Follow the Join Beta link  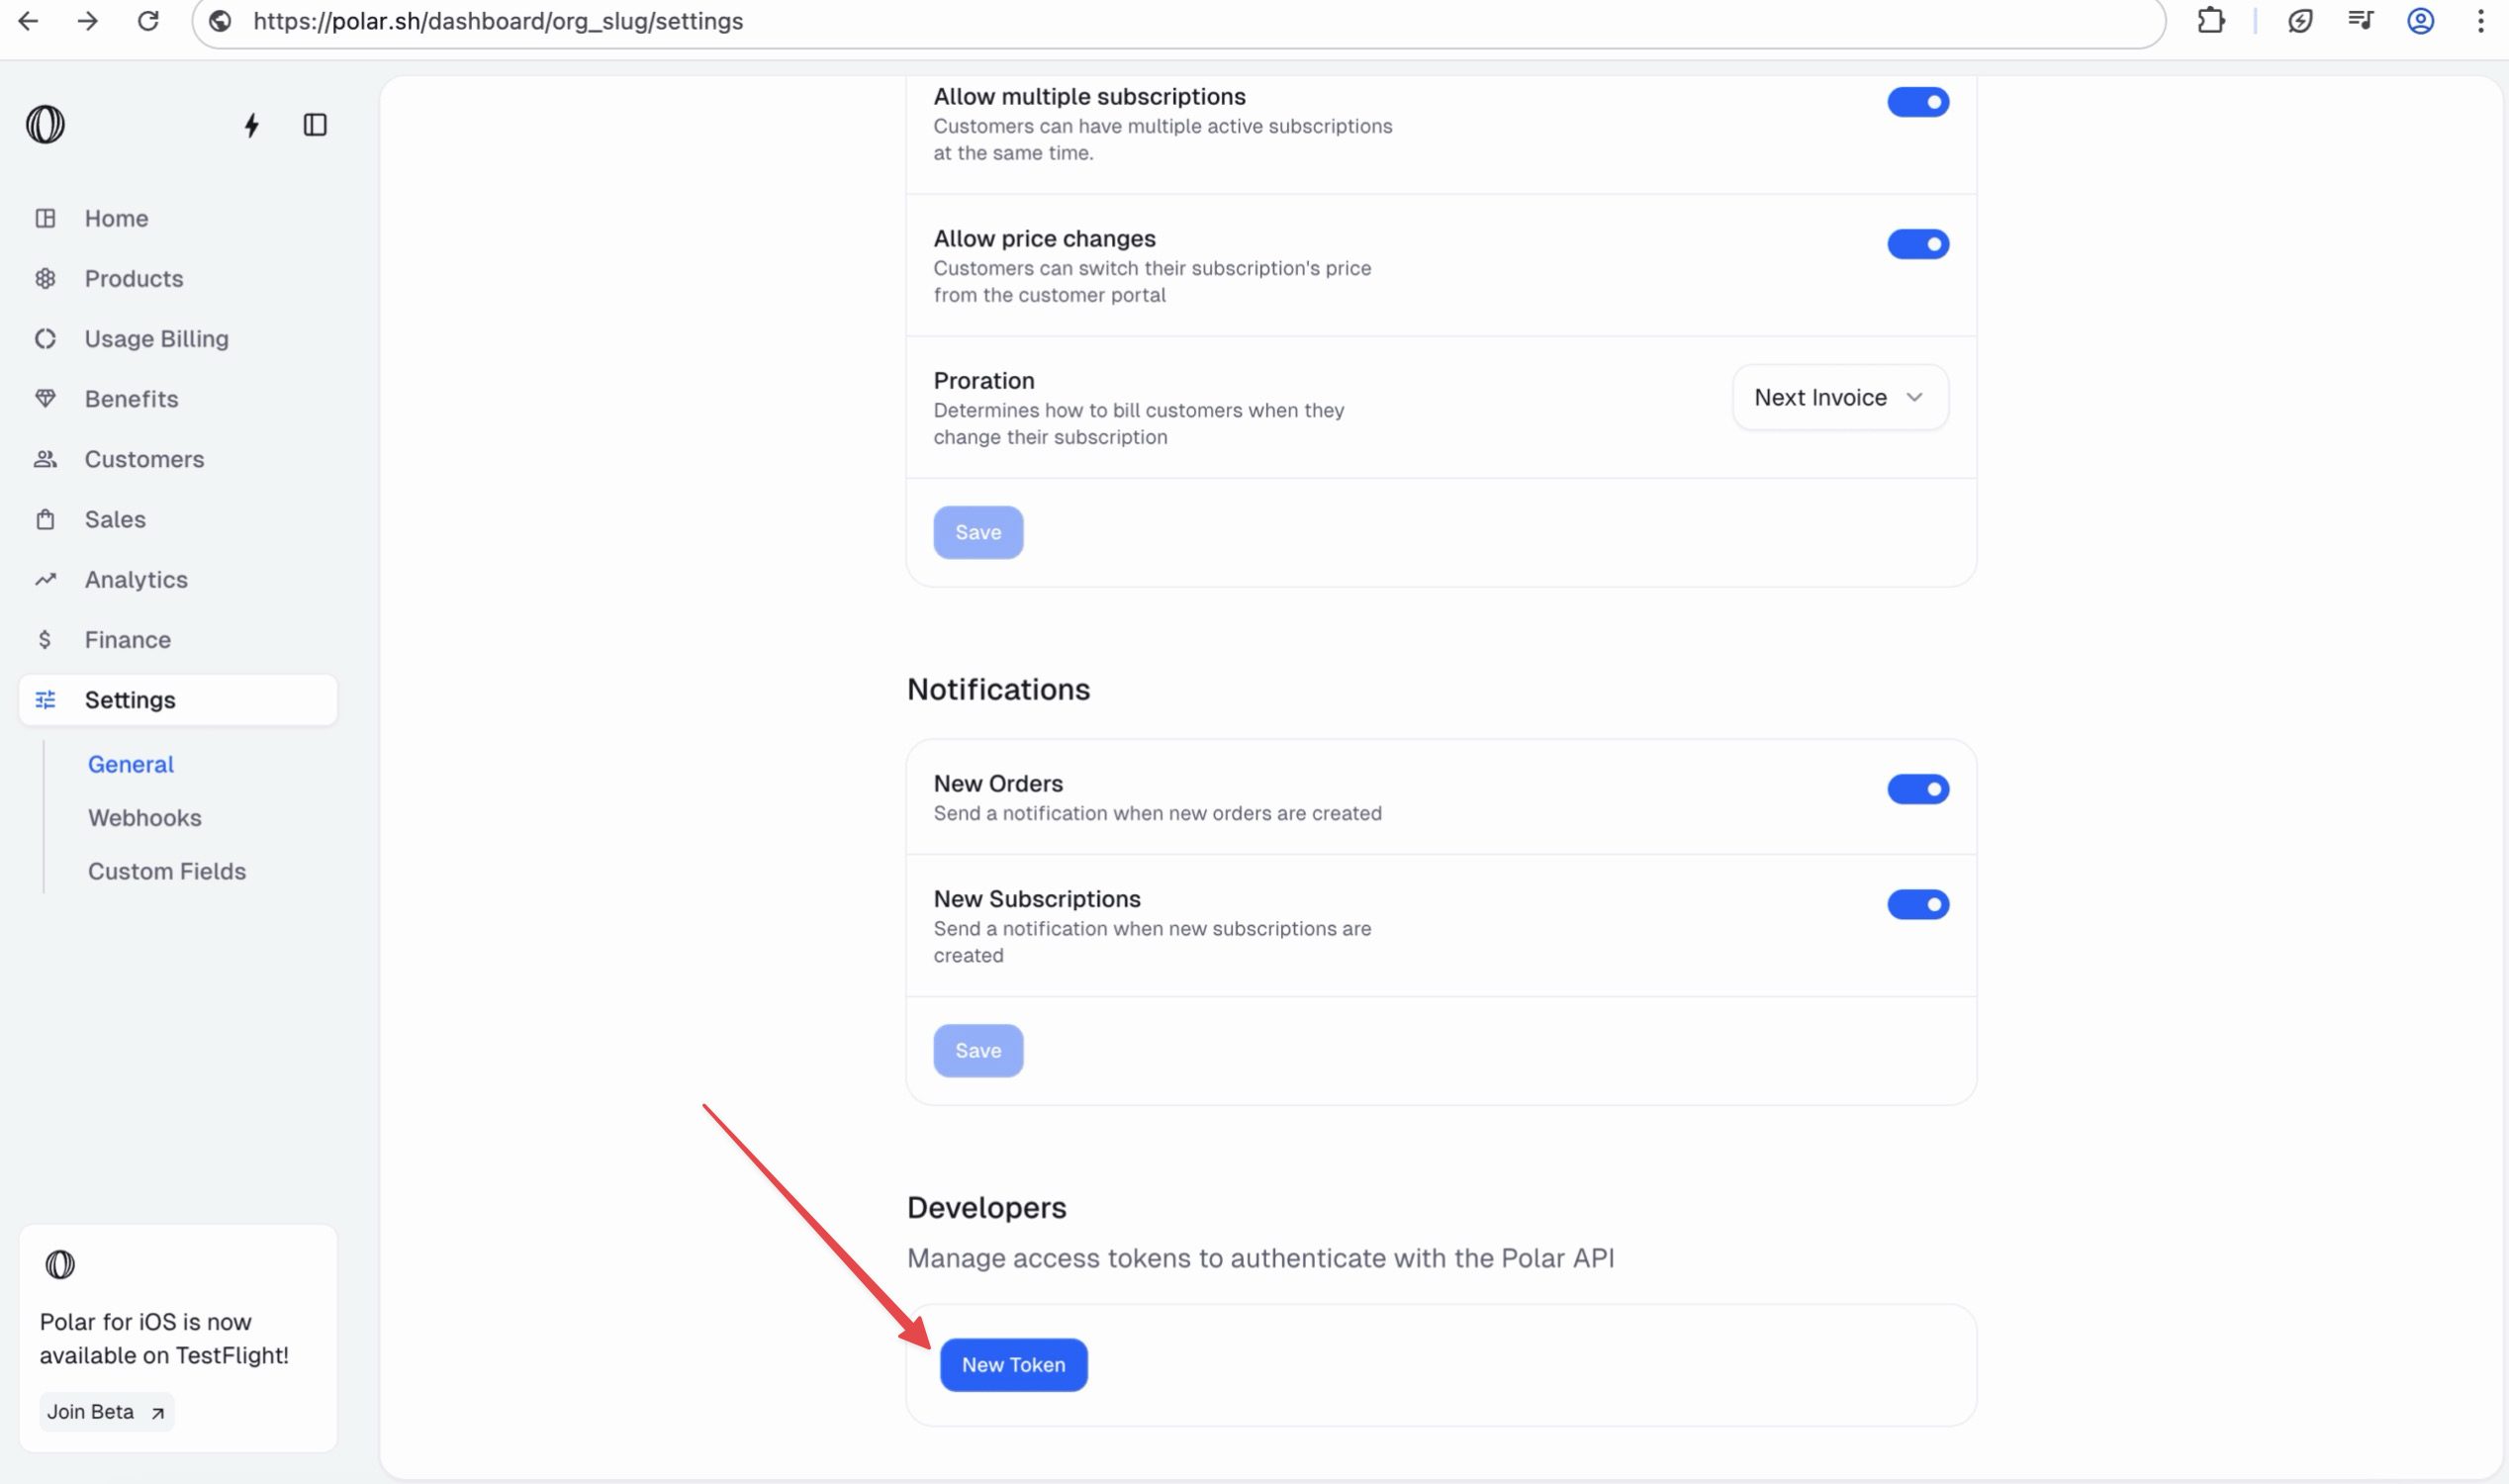[x=106, y=1412]
